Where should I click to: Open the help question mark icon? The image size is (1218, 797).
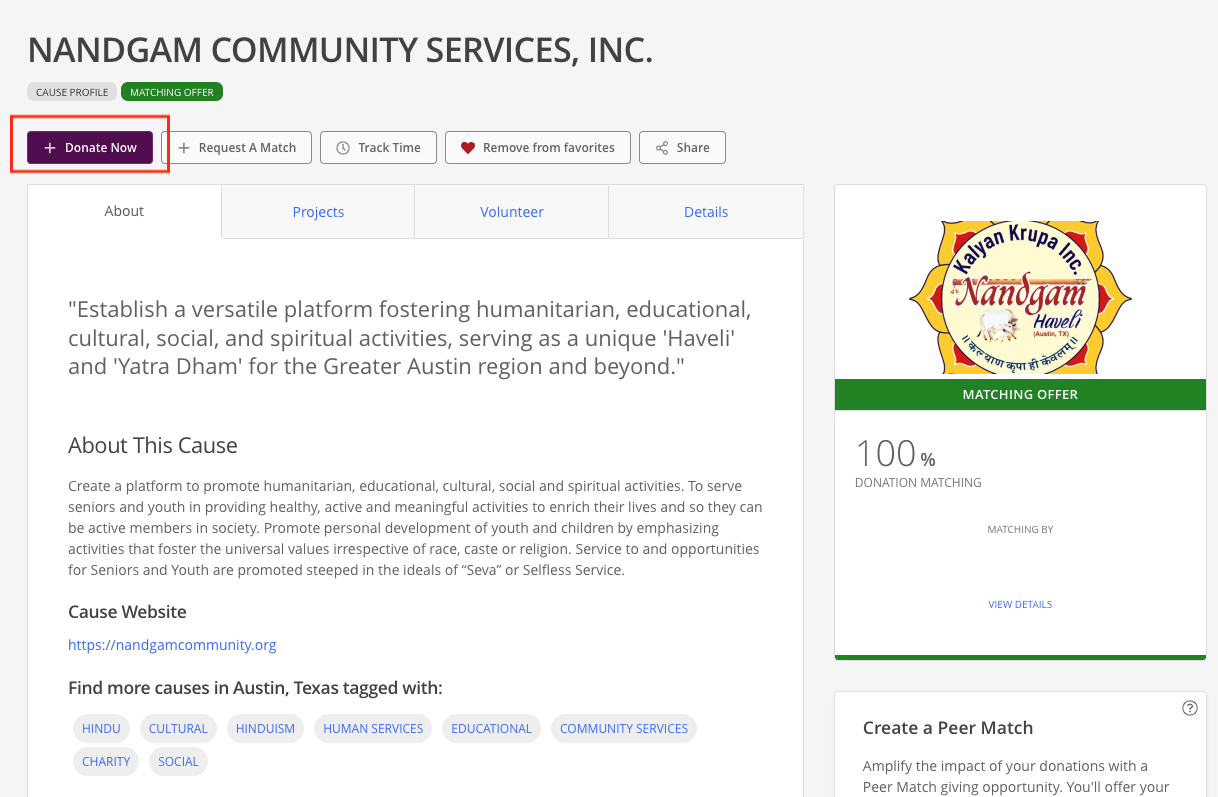[1190, 708]
